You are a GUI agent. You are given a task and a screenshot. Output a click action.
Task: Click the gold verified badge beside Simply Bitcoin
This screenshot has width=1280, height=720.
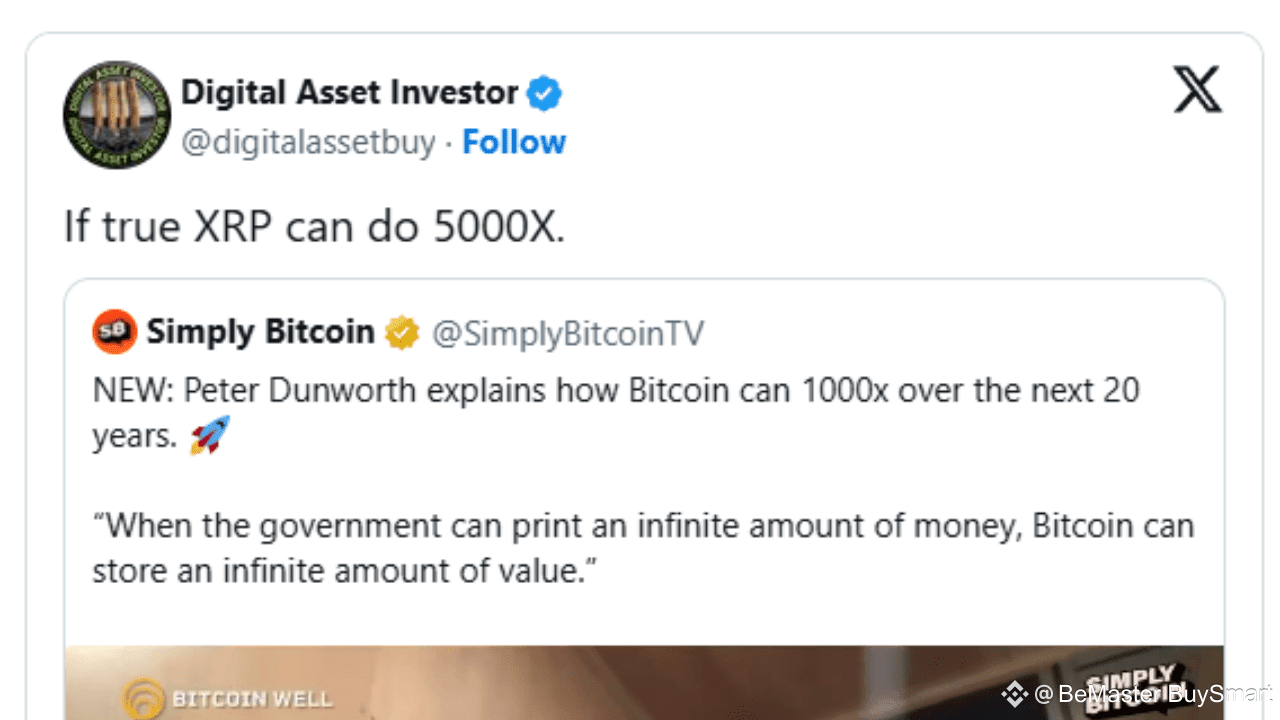click(x=402, y=331)
